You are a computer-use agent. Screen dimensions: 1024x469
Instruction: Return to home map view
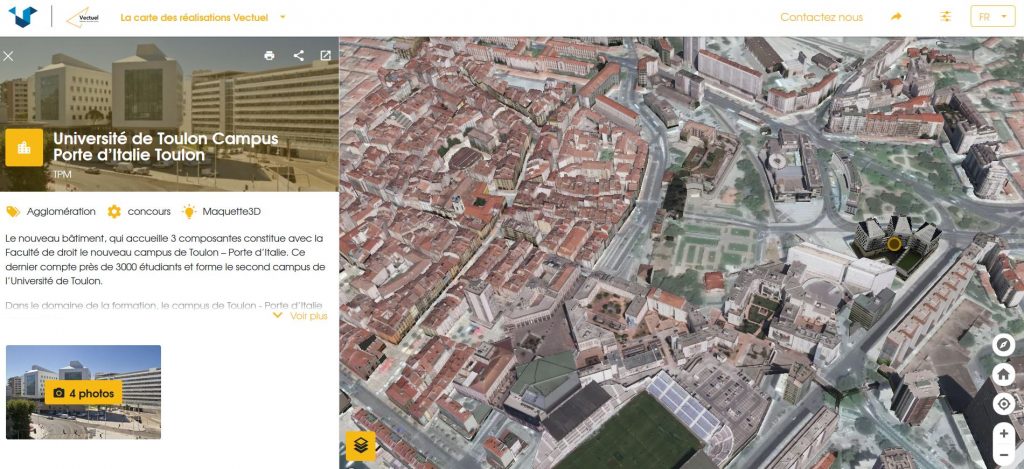coord(1003,375)
